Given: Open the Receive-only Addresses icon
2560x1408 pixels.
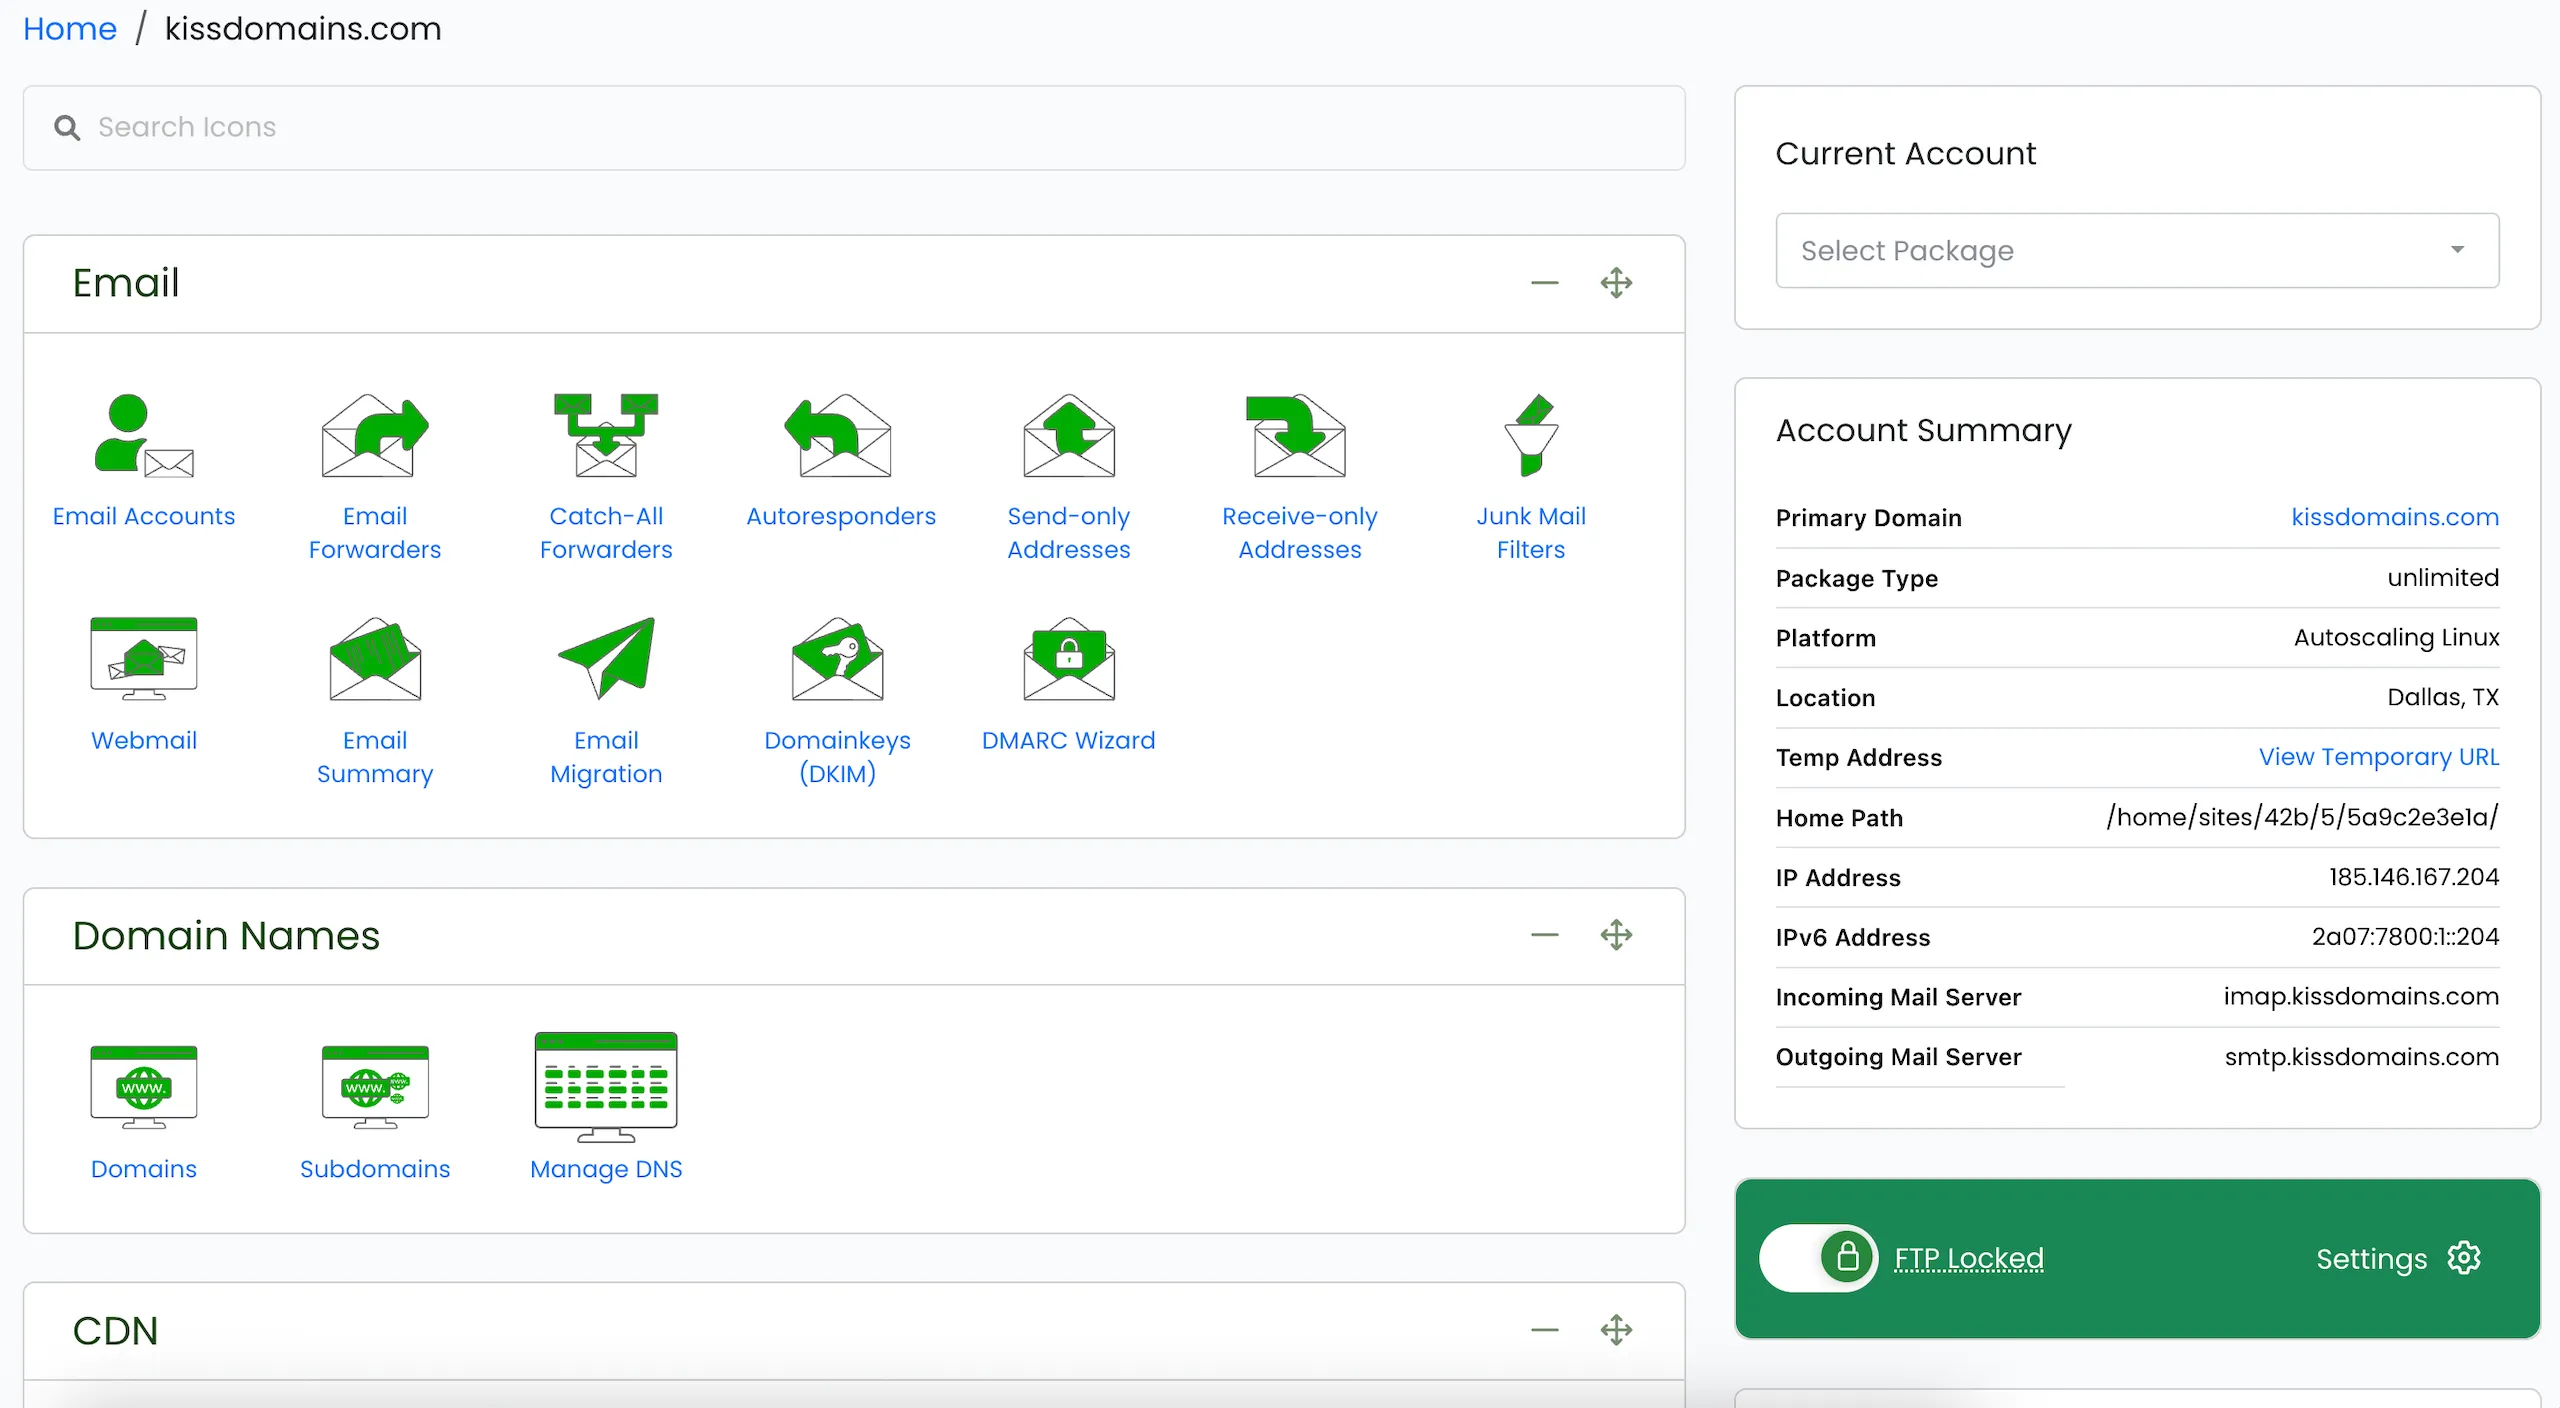Looking at the screenshot, I should [x=1297, y=436].
